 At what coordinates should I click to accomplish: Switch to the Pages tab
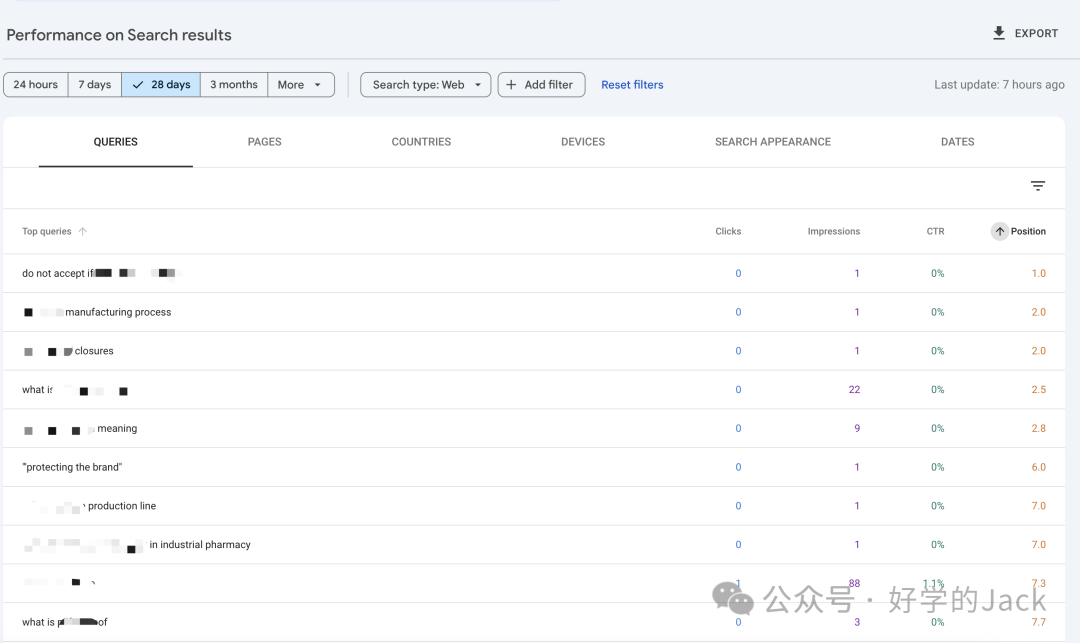pos(264,142)
